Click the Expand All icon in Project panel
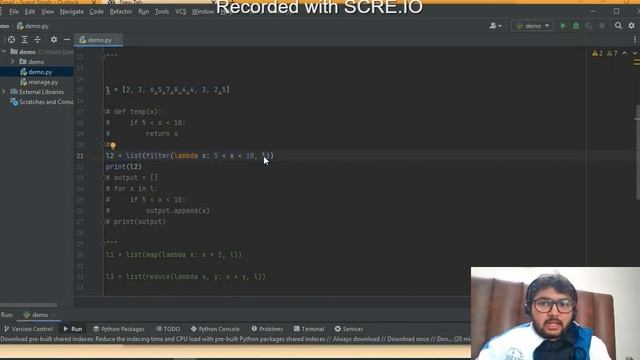The width and height of the screenshot is (640, 360). pyautogui.click(x=24, y=40)
